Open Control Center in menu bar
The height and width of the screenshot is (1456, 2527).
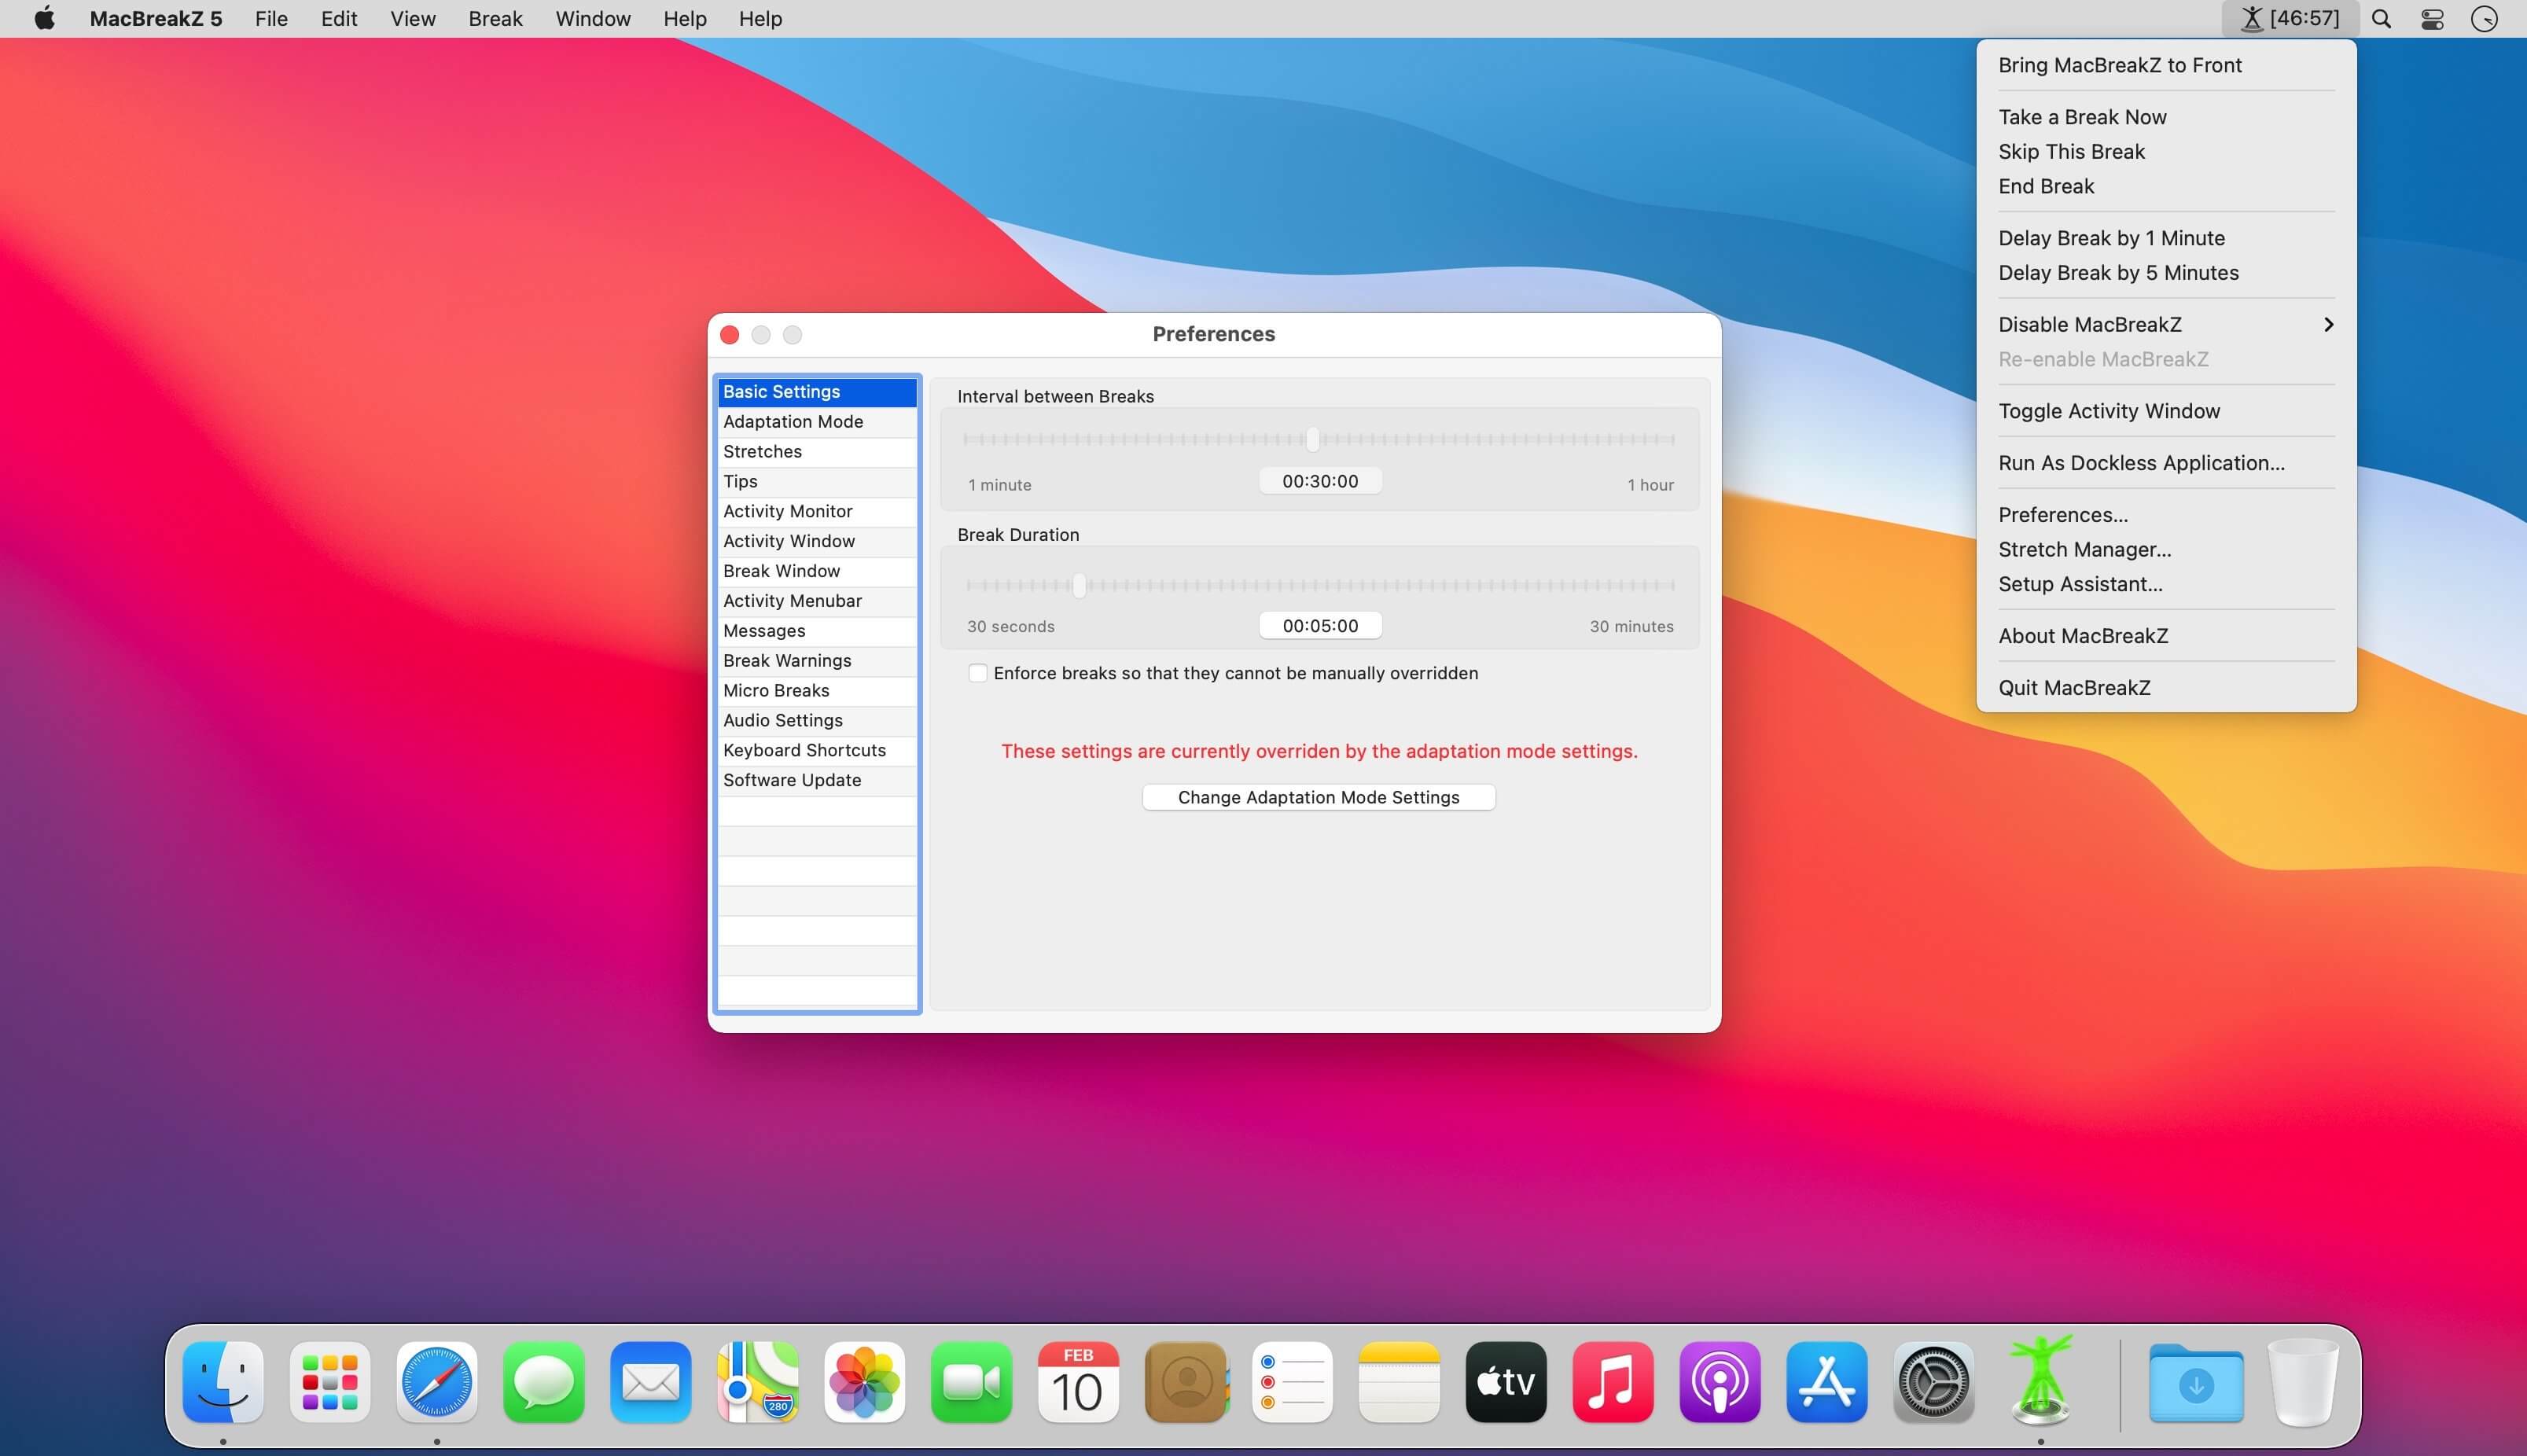[x=2433, y=19]
